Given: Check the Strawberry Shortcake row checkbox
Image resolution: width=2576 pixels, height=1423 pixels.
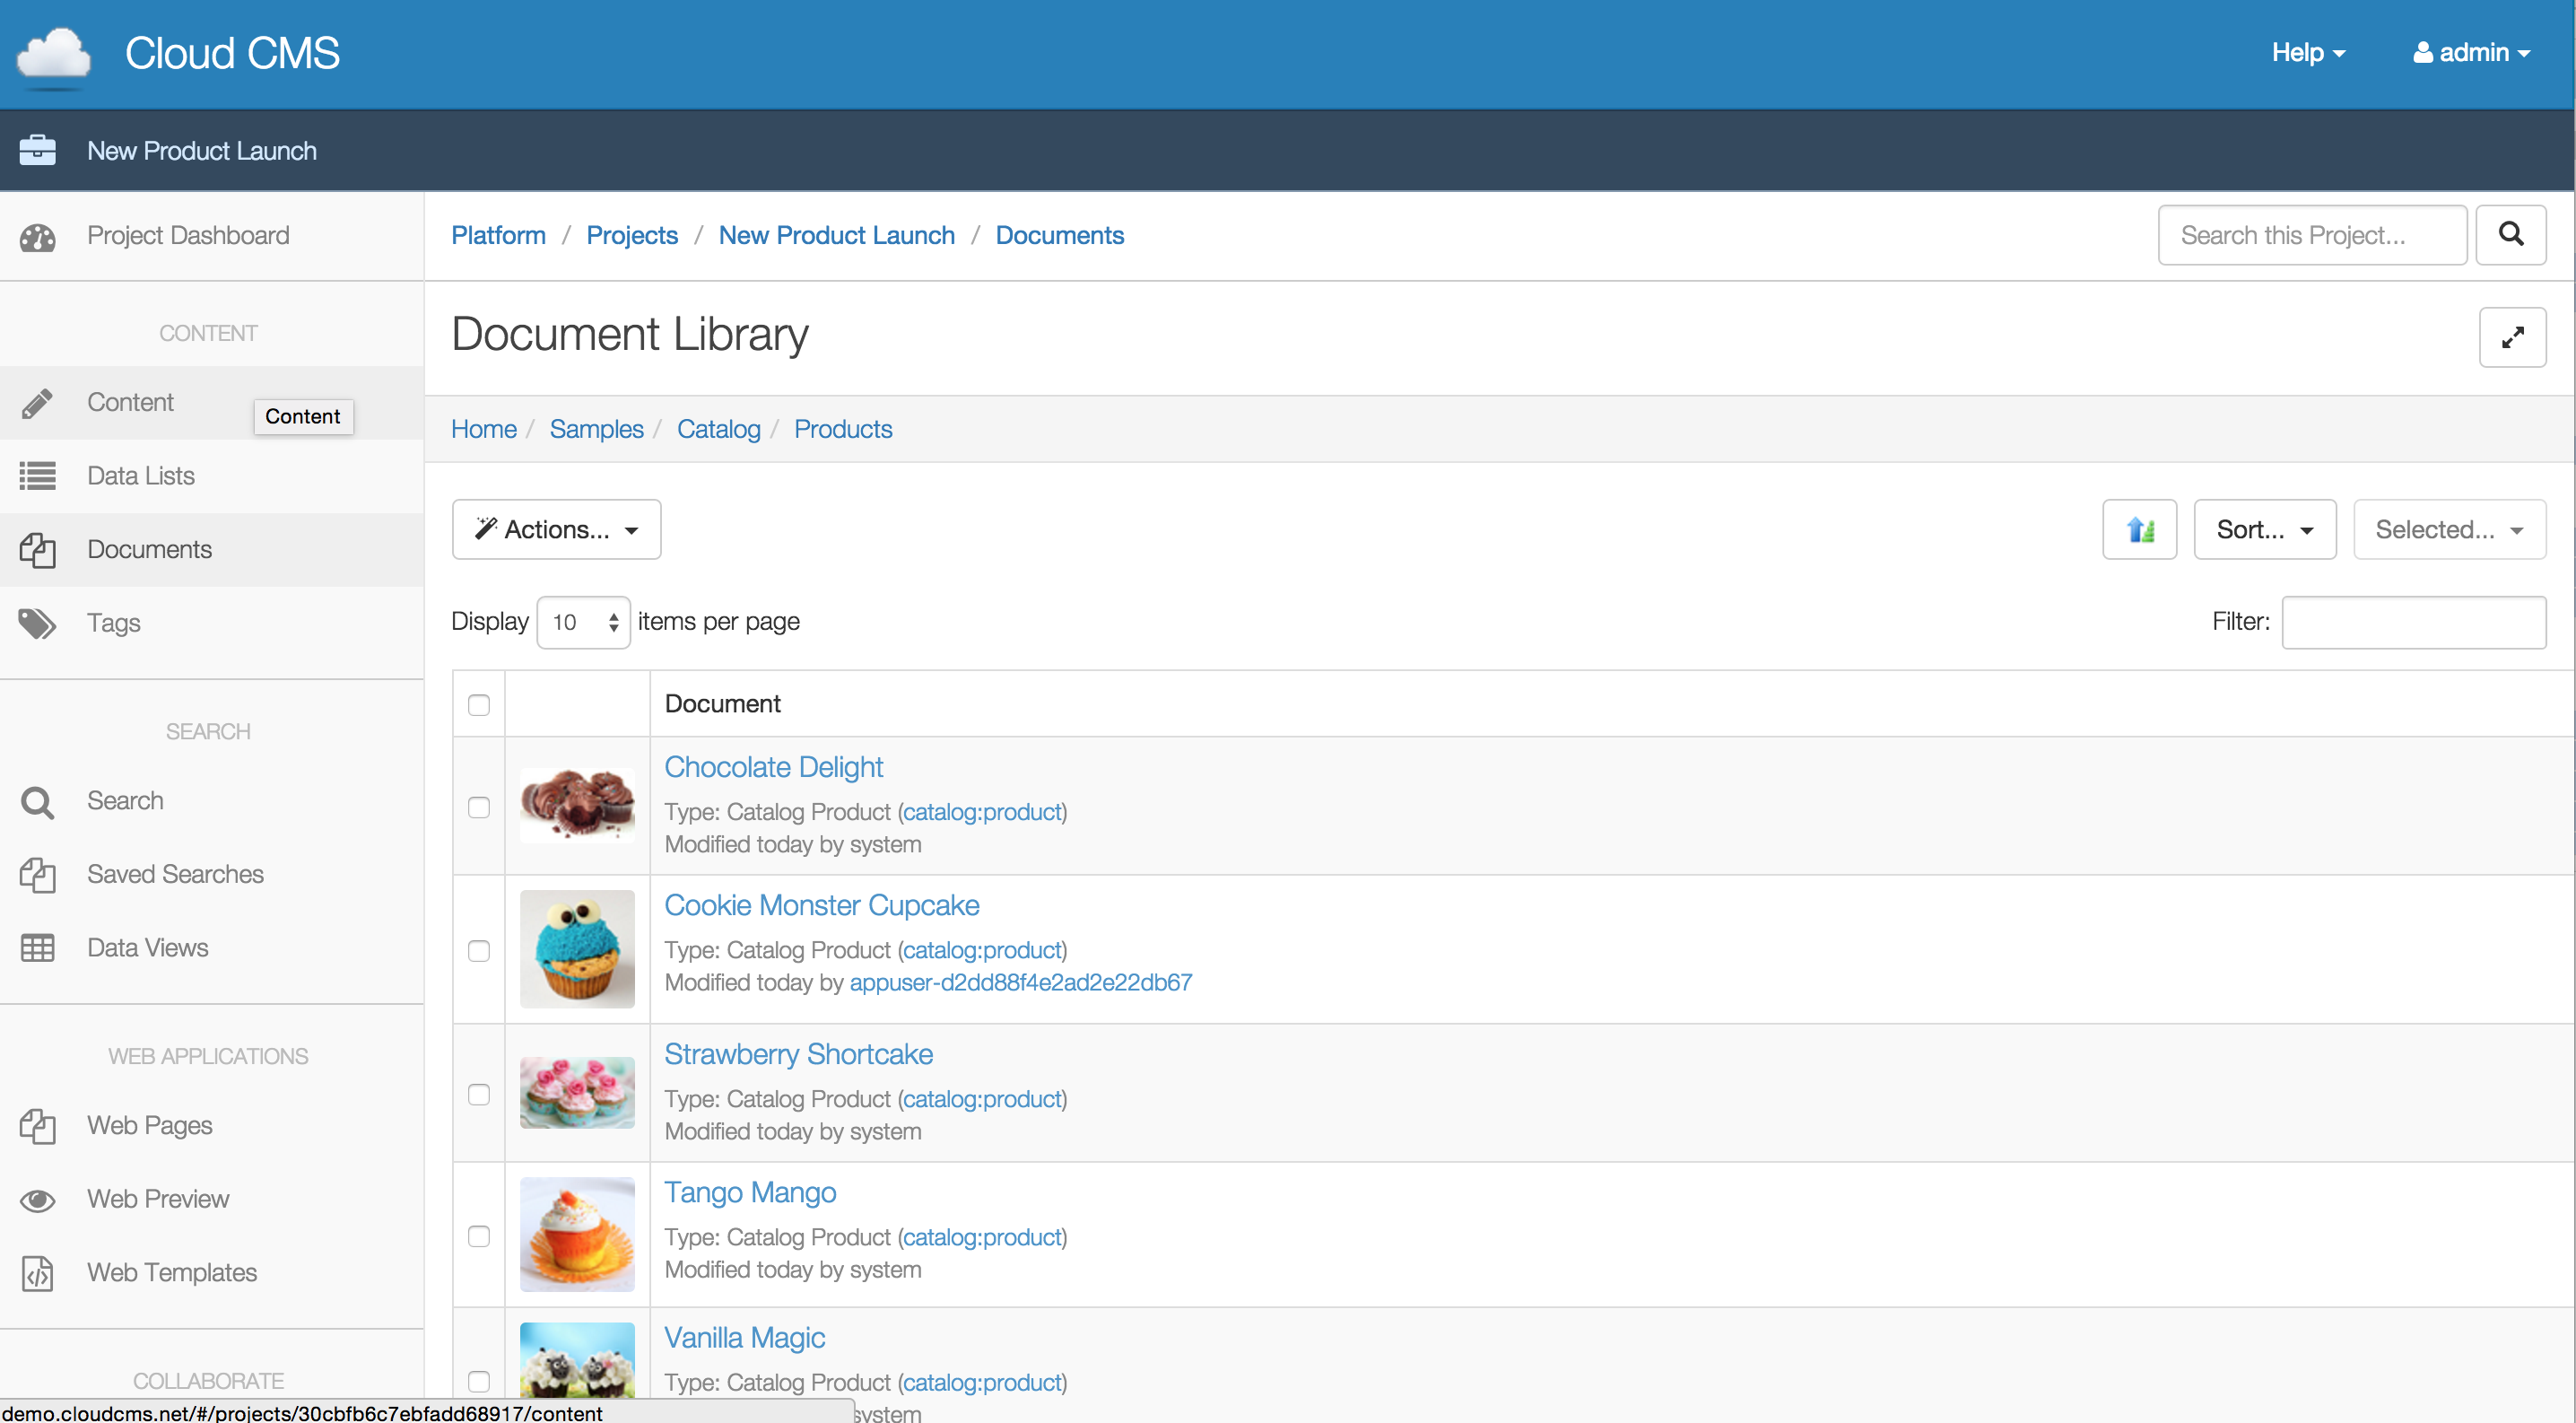Looking at the screenshot, I should coord(479,1094).
